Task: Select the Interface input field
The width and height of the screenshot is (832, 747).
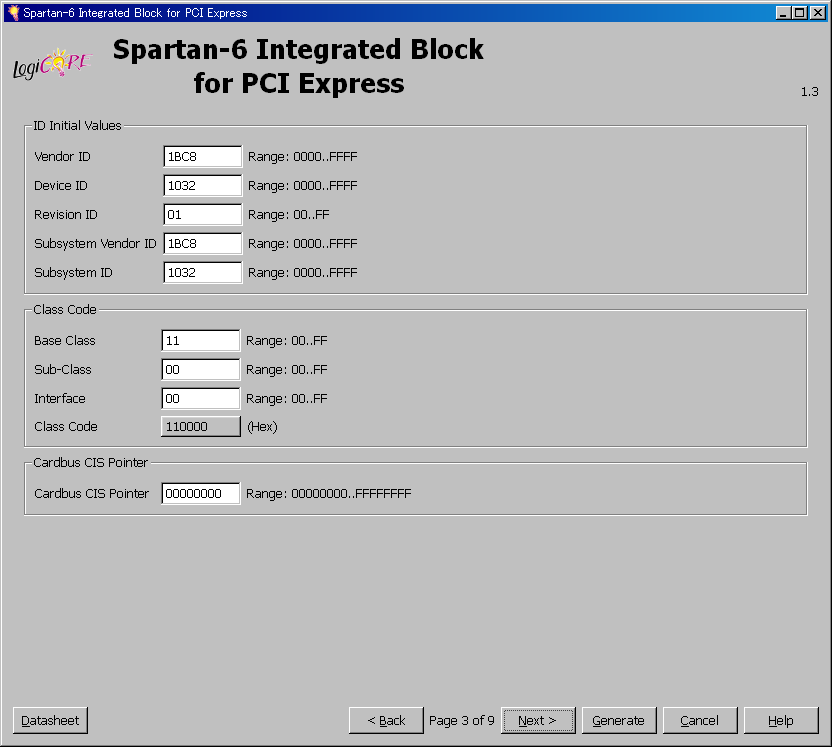Action: point(200,399)
